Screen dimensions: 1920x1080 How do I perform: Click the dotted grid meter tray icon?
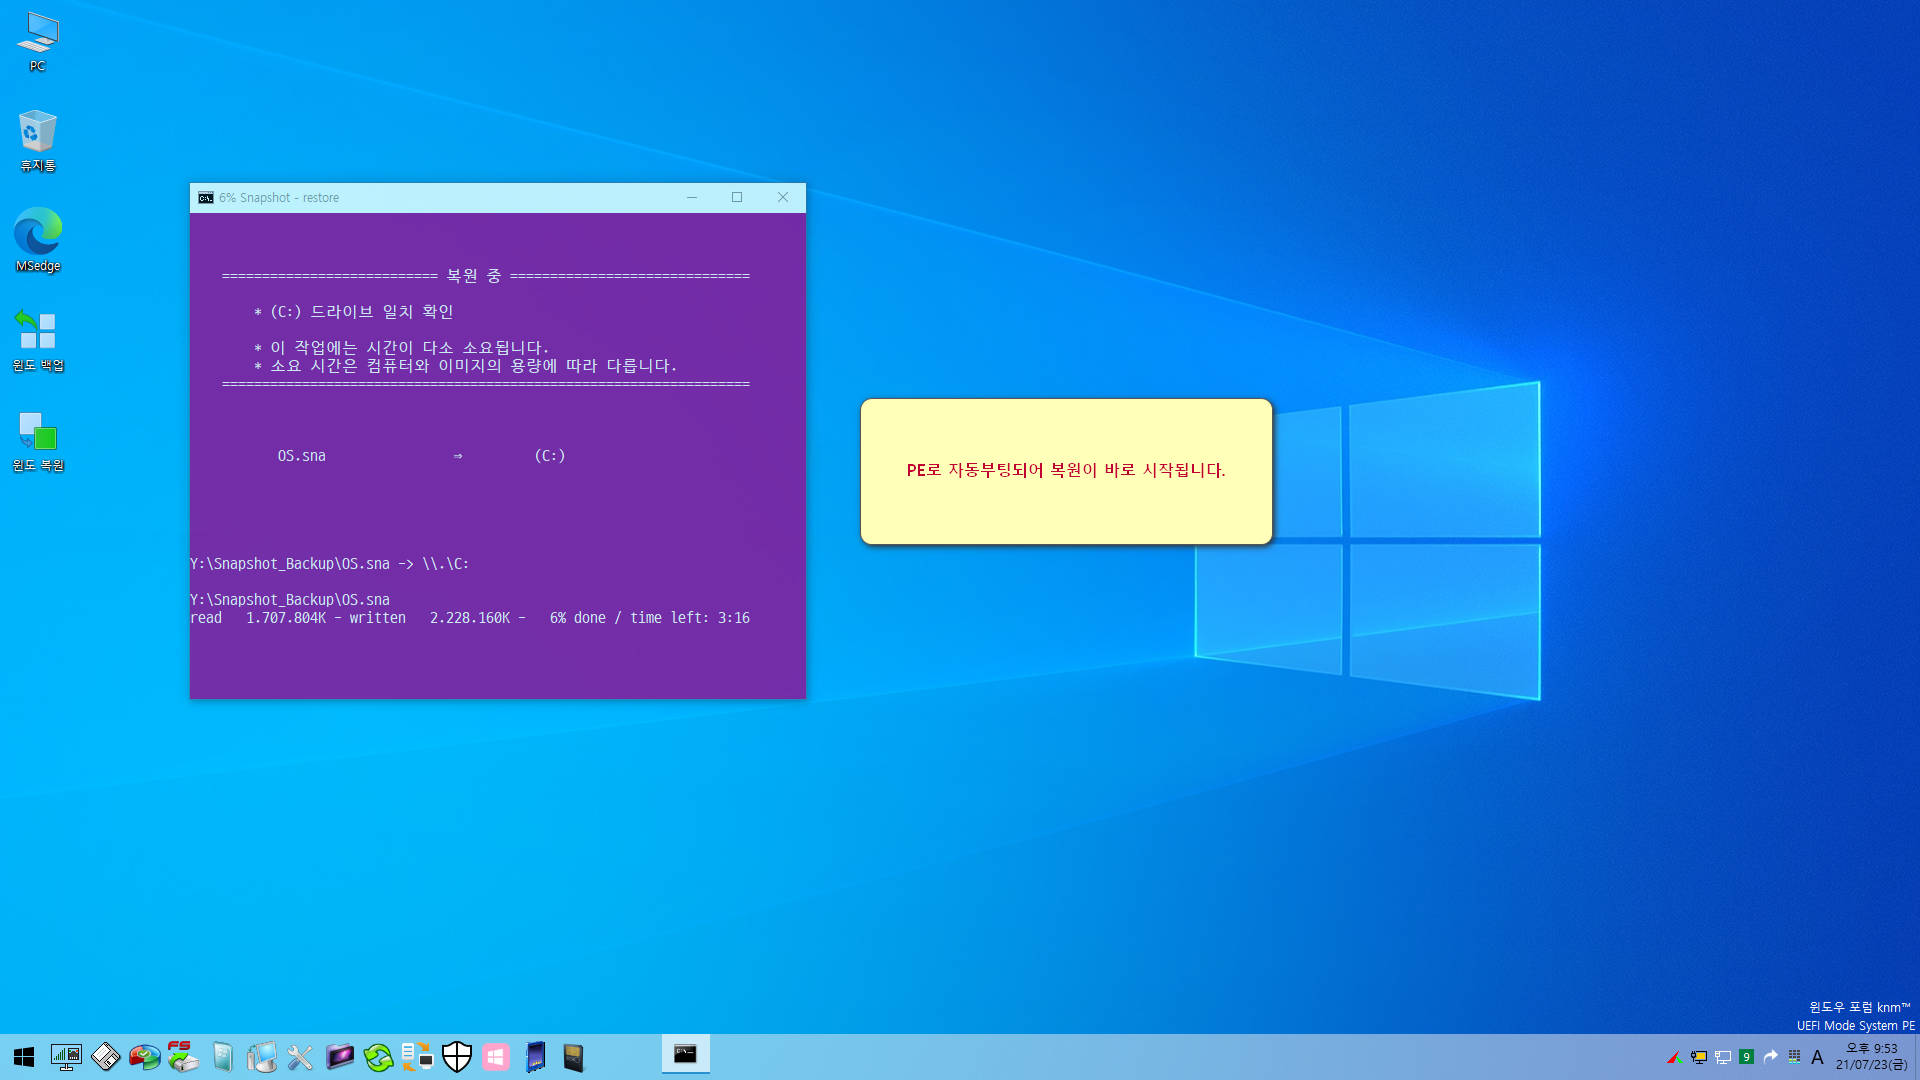1794,1057
